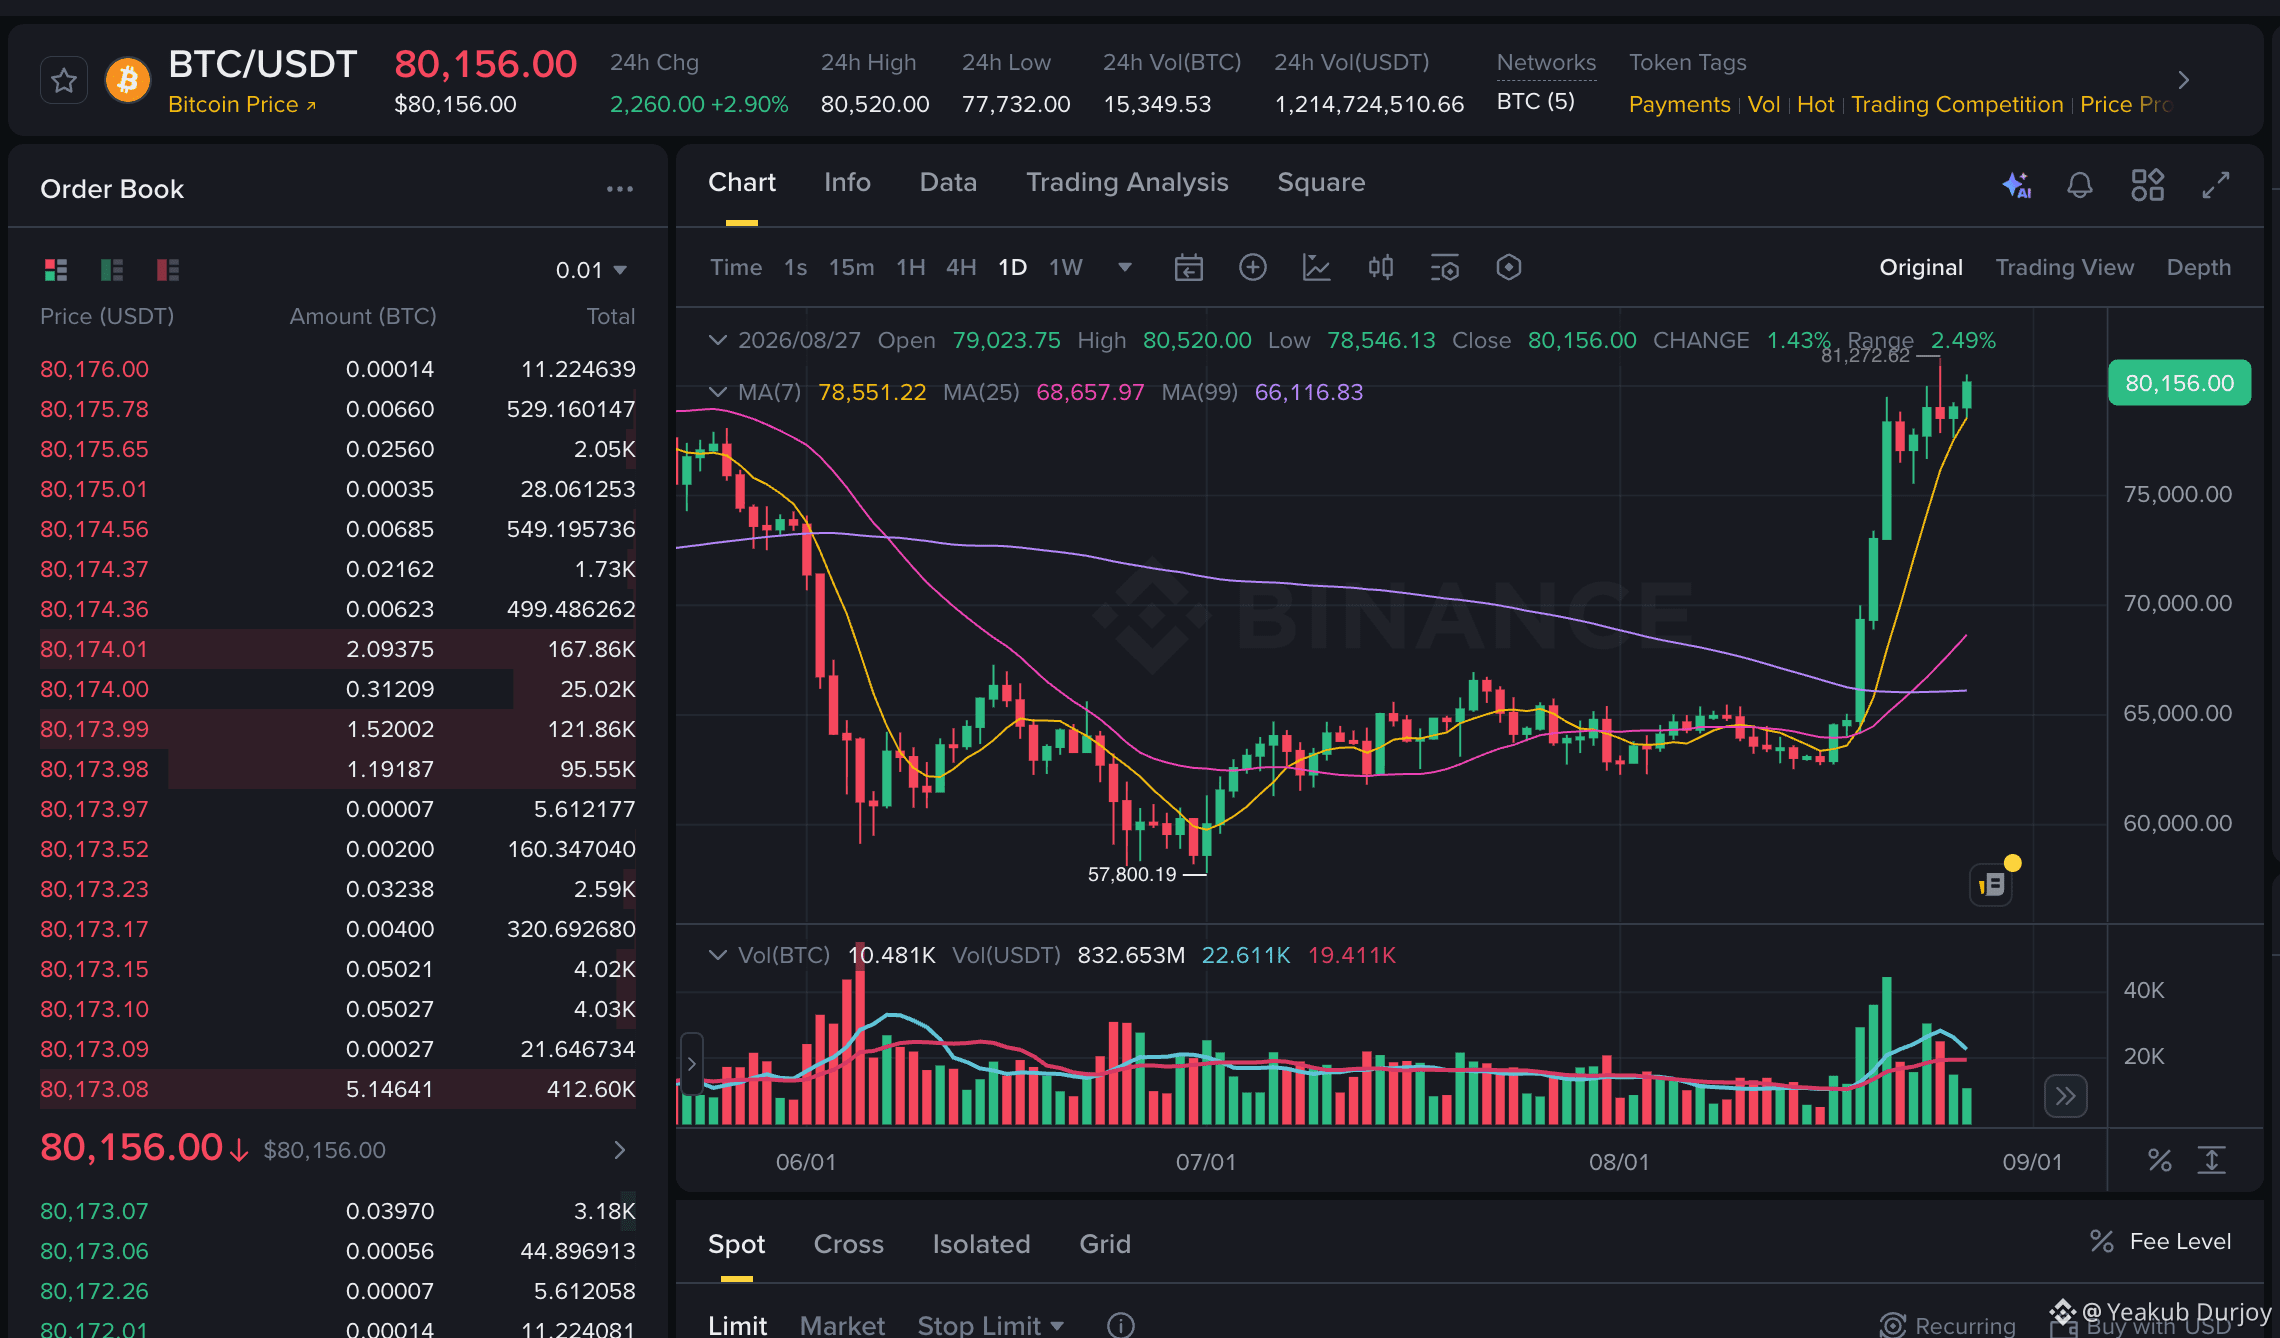This screenshot has height=1338, width=2280.
Task: Expand chart to fullscreen
Action: (x=2216, y=185)
